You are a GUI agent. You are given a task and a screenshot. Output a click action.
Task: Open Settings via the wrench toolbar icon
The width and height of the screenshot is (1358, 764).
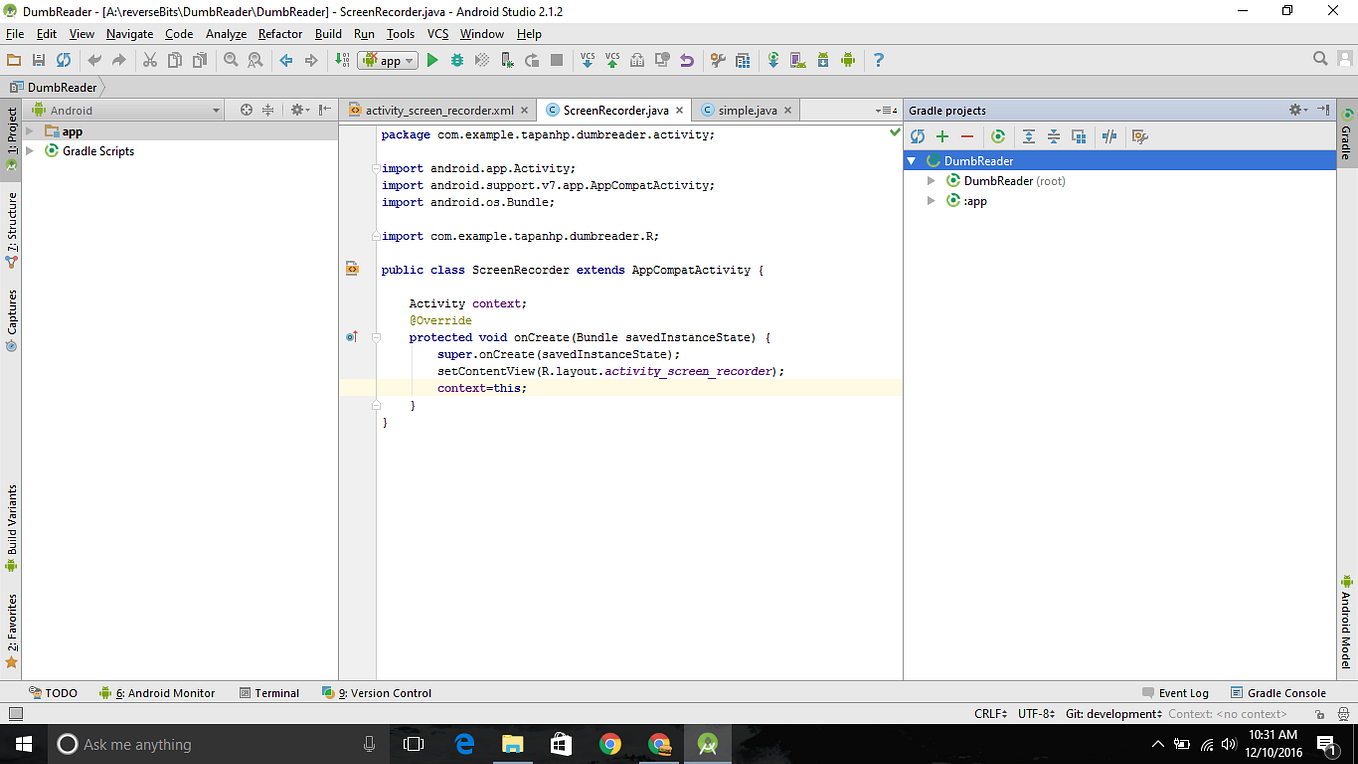pos(718,60)
